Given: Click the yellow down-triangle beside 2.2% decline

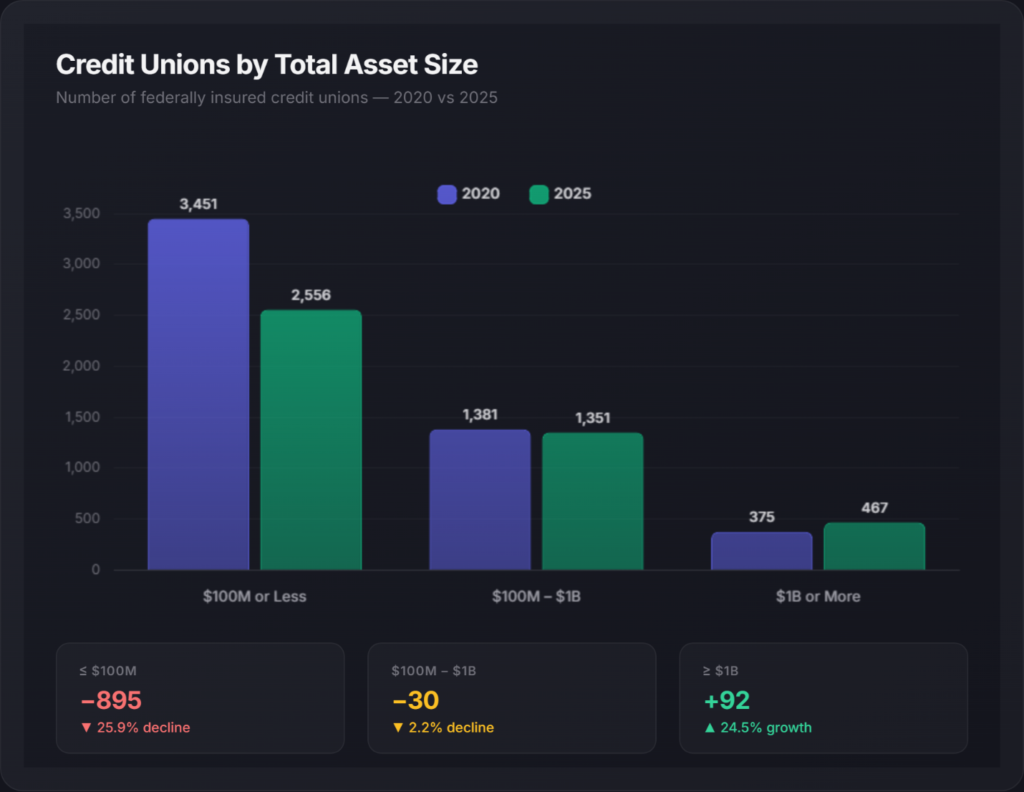Looking at the screenshot, I should 397,728.
